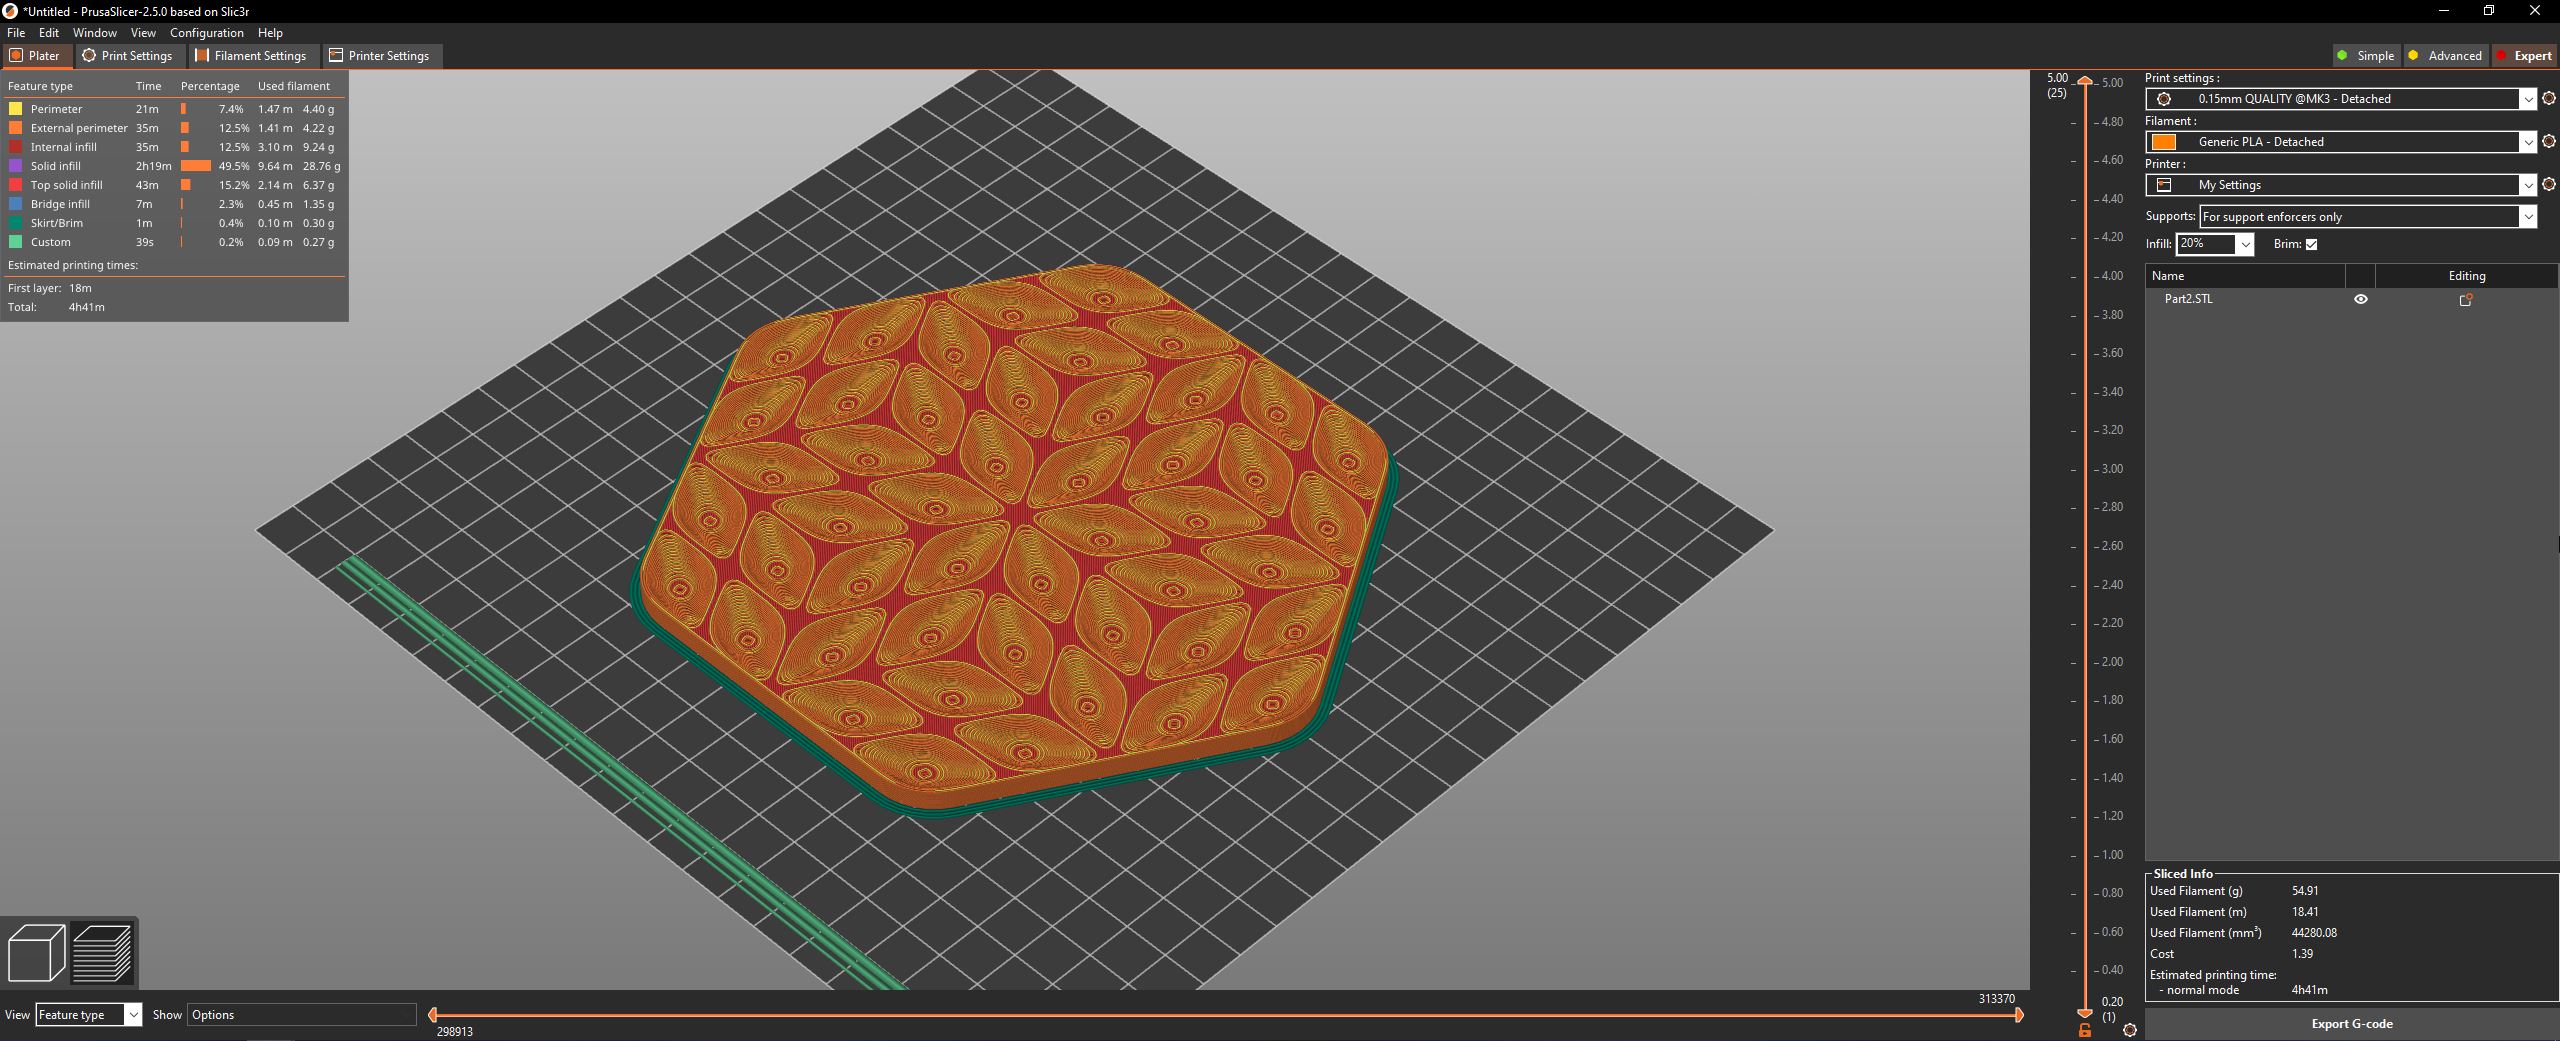The width and height of the screenshot is (2560, 1041).
Task: Expand the Print settings preset dropdown
Action: pos(2528,99)
